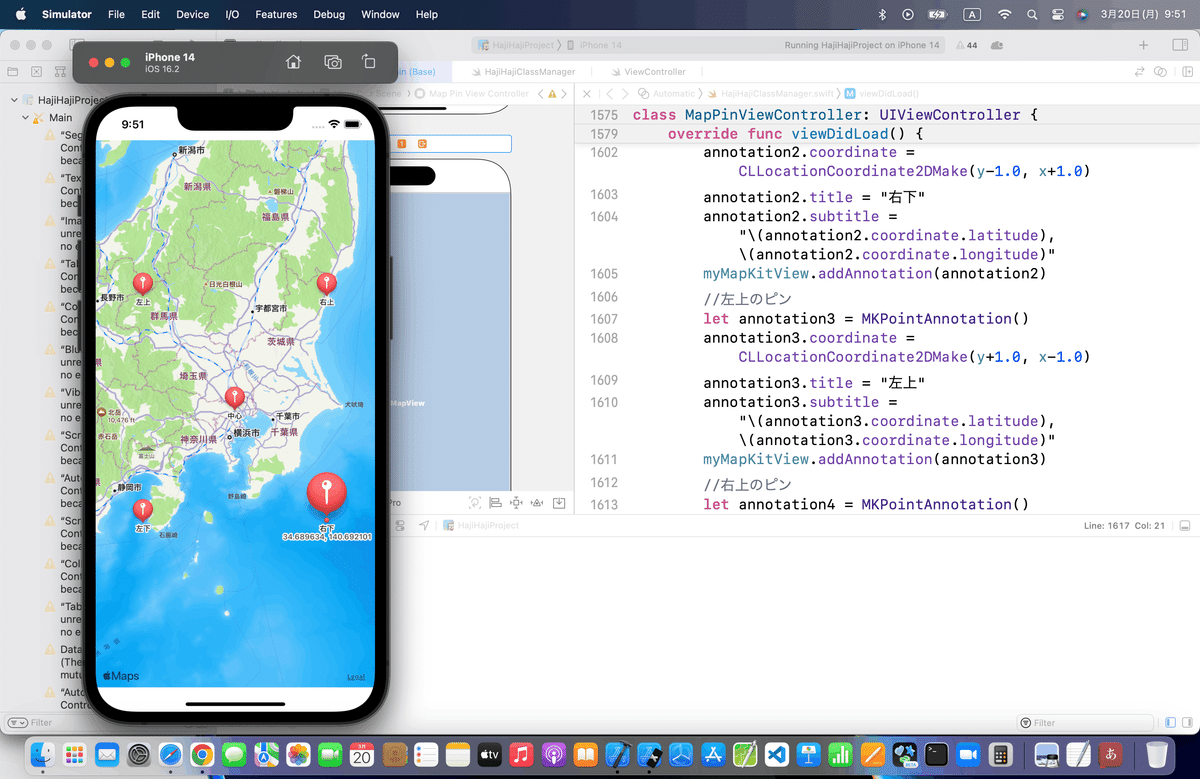Open viewDidLoad() method jump bar

[x=881, y=93]
